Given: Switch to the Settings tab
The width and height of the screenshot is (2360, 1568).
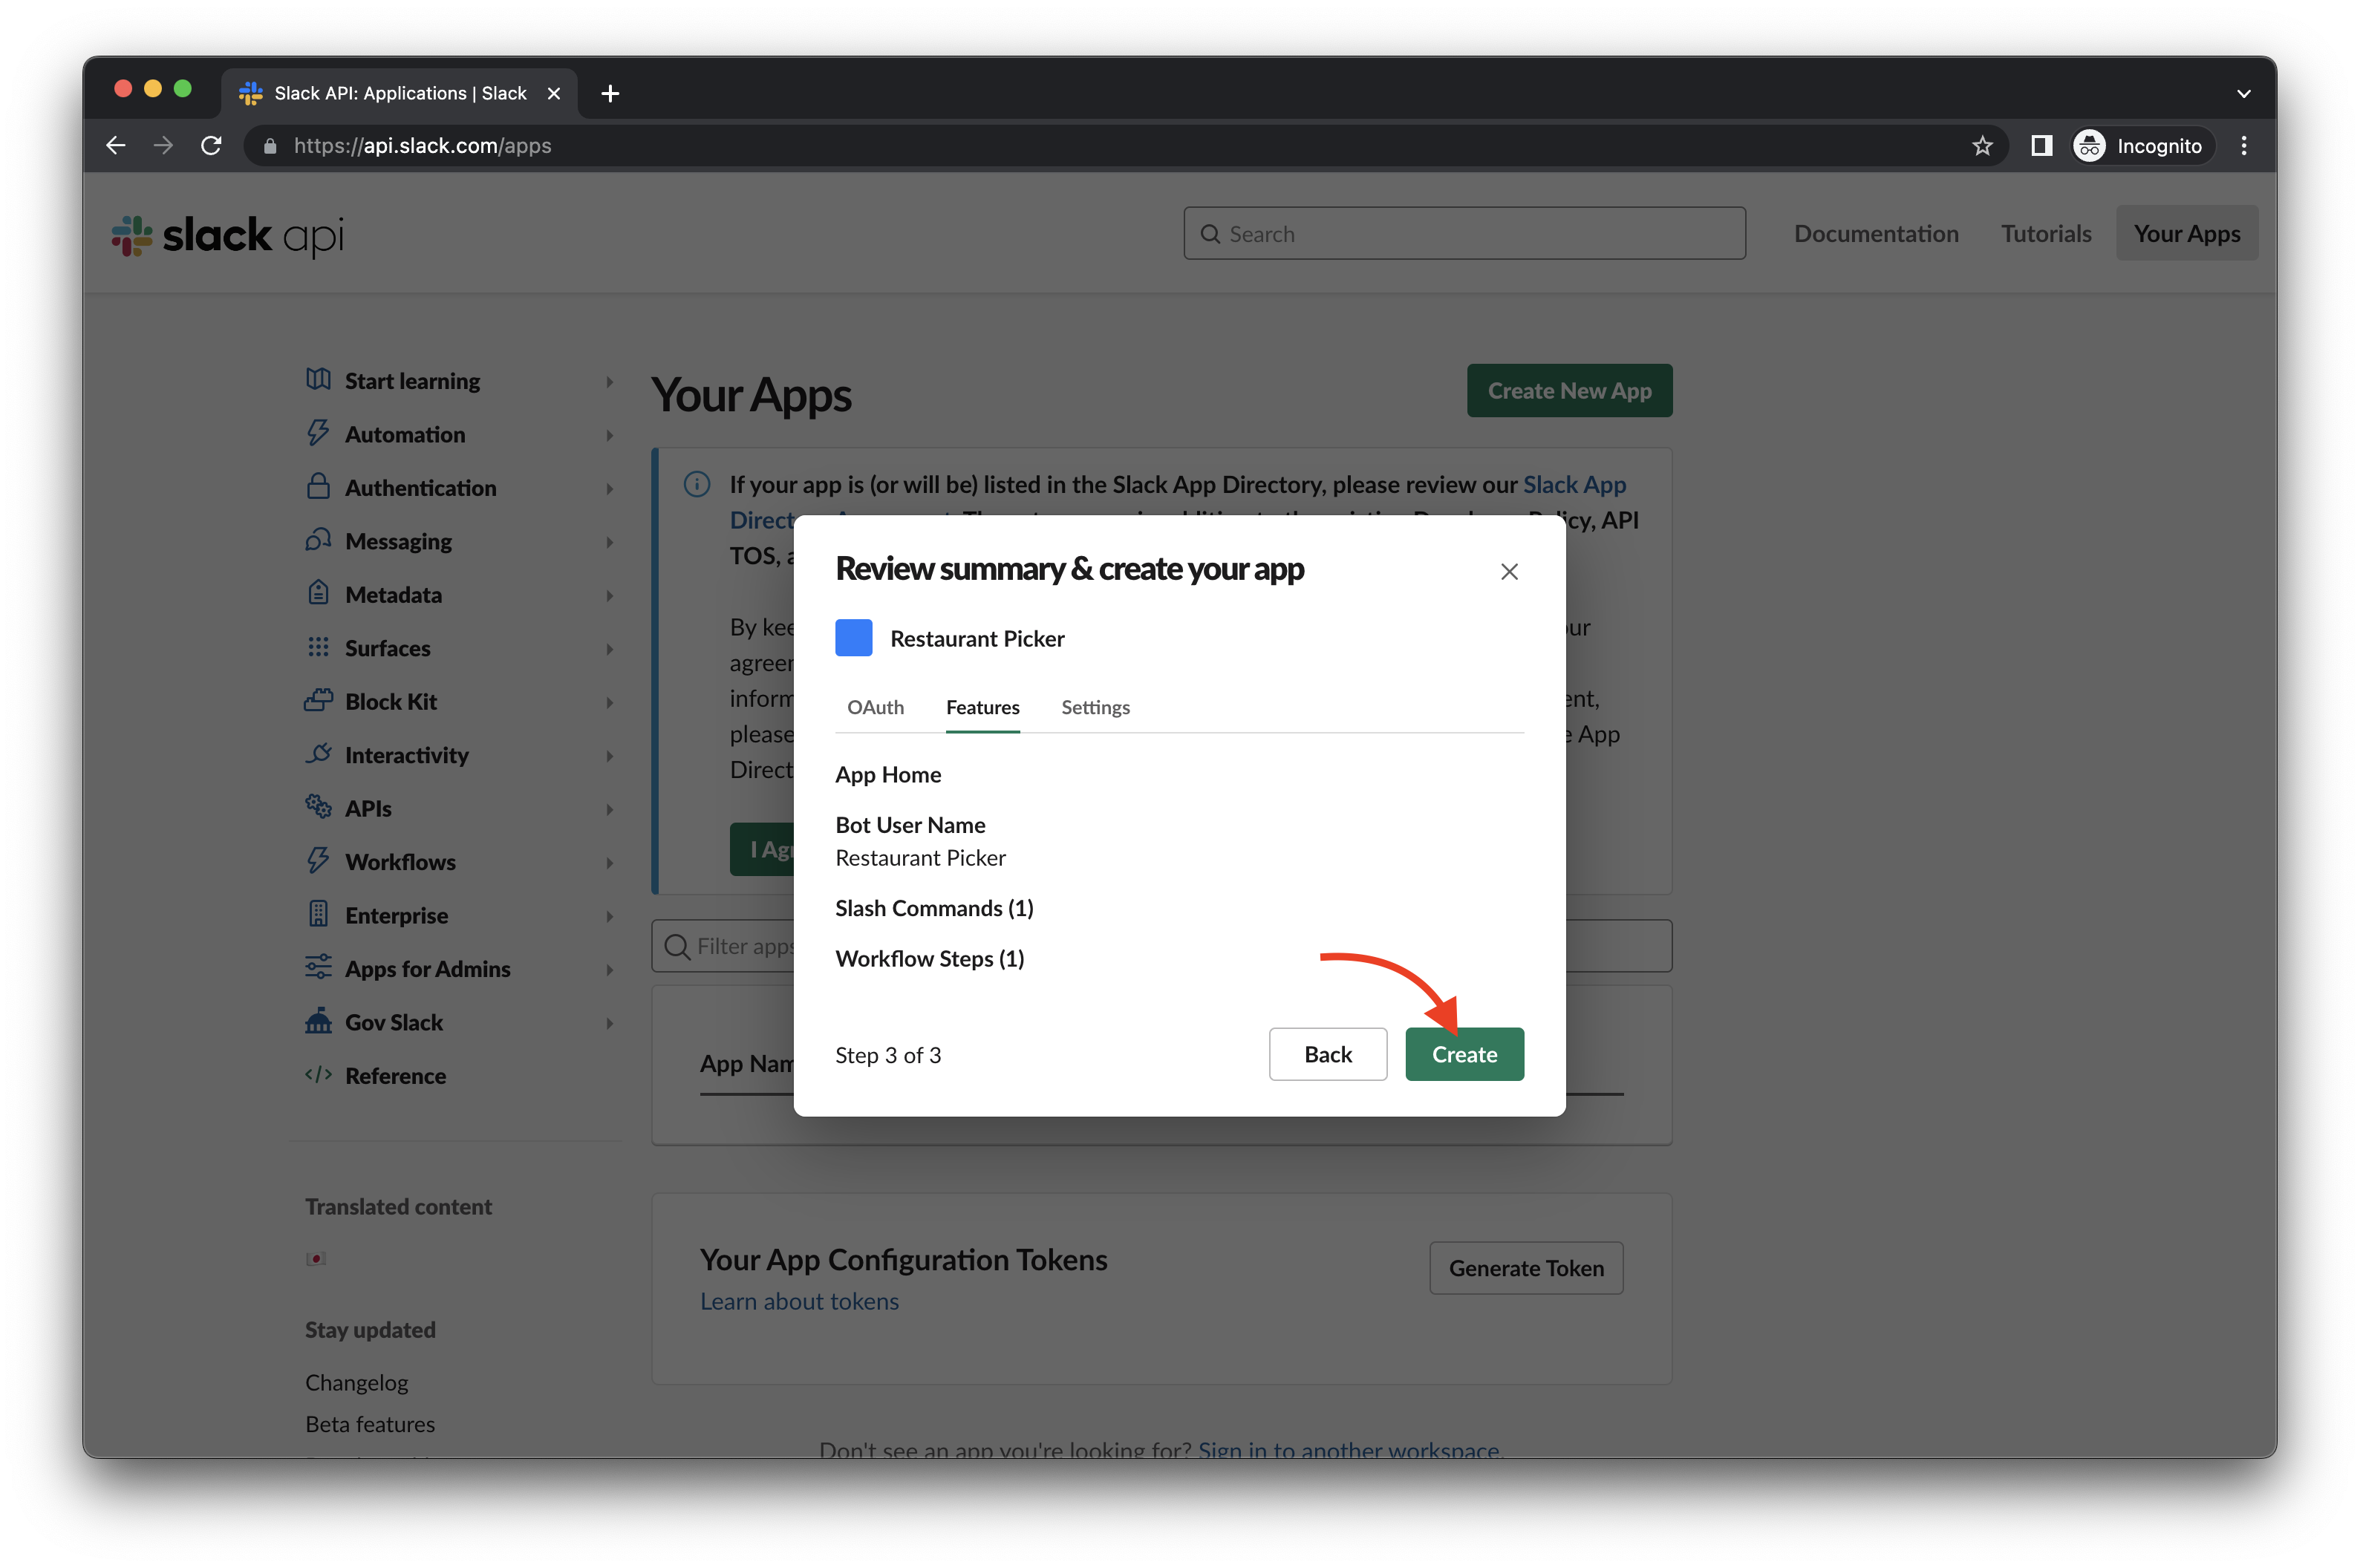Looking at the screenshot, I should [x=1095, y=707].
